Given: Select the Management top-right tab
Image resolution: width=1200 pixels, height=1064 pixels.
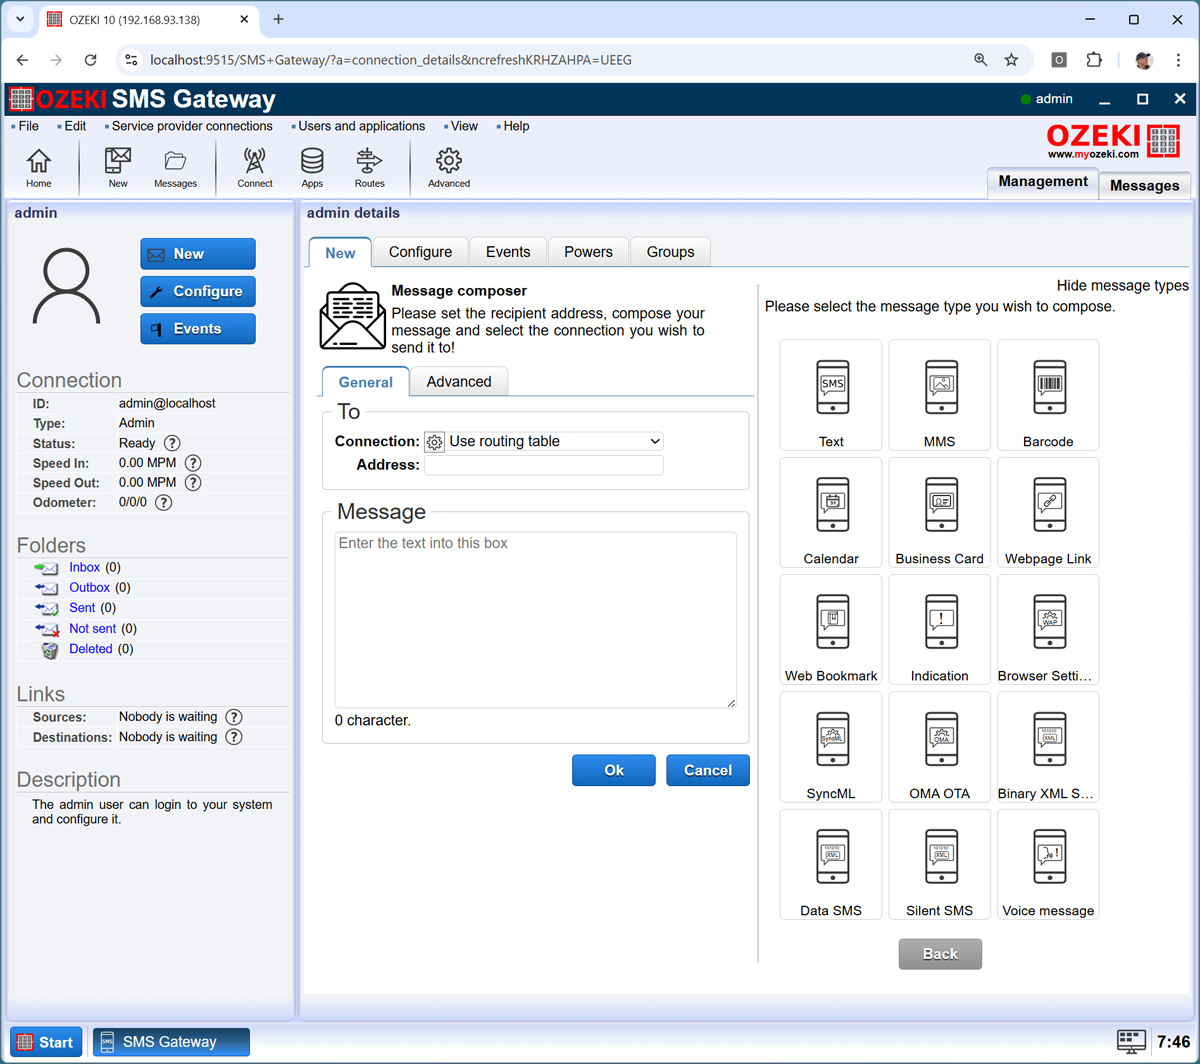Looking at the screenshot, I should 1043,182.
